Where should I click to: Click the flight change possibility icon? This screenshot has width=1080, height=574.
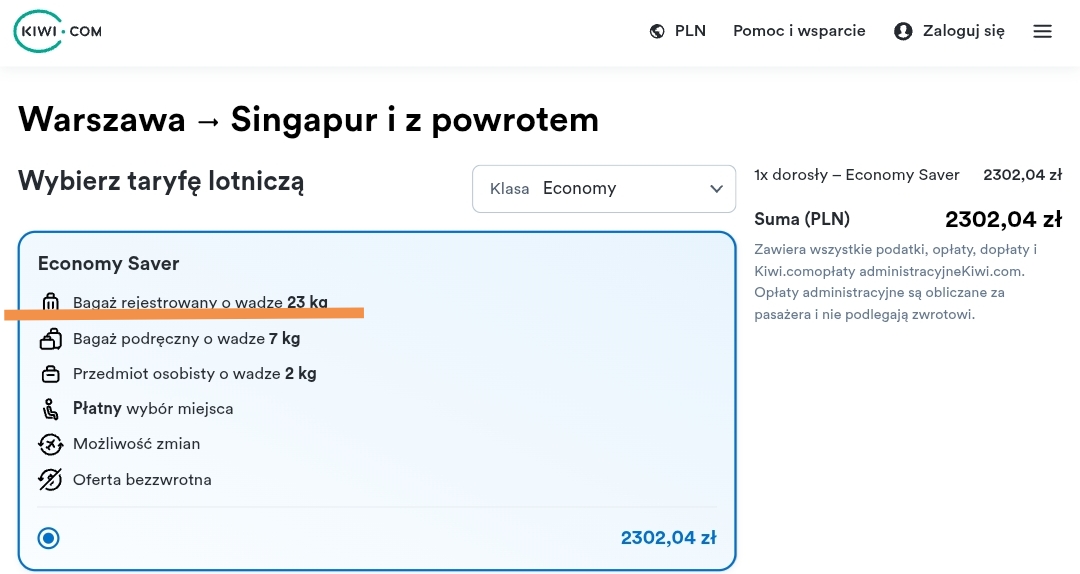(50, 444)
